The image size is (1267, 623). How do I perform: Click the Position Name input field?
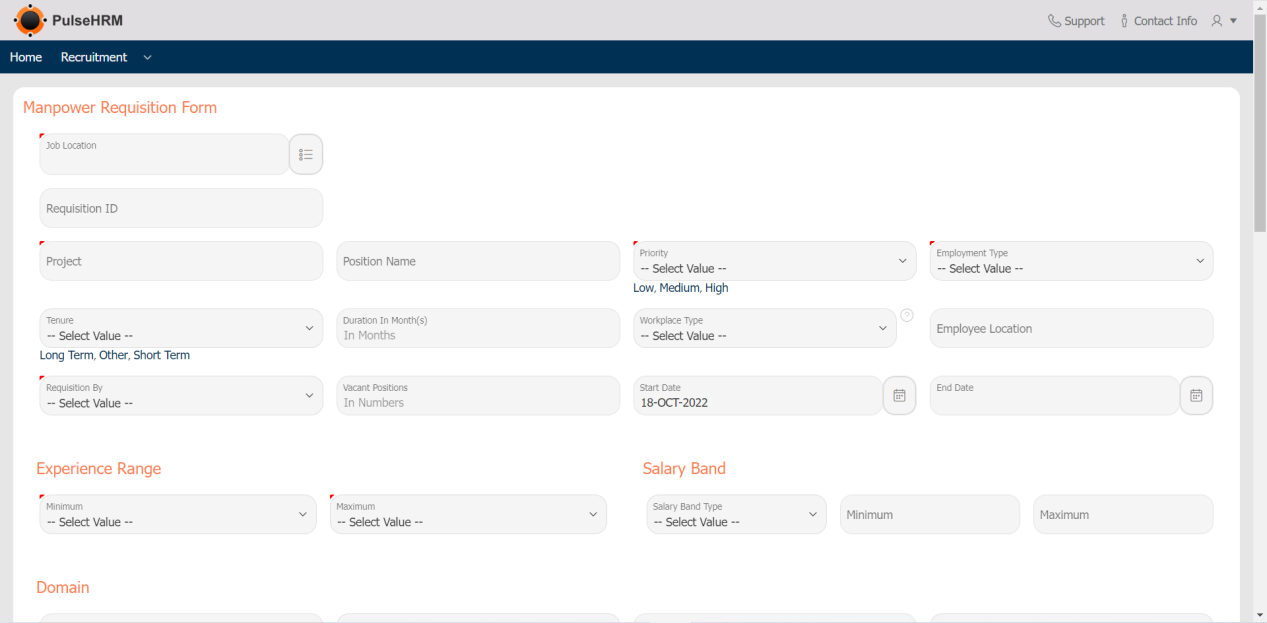tap(478, 261)
